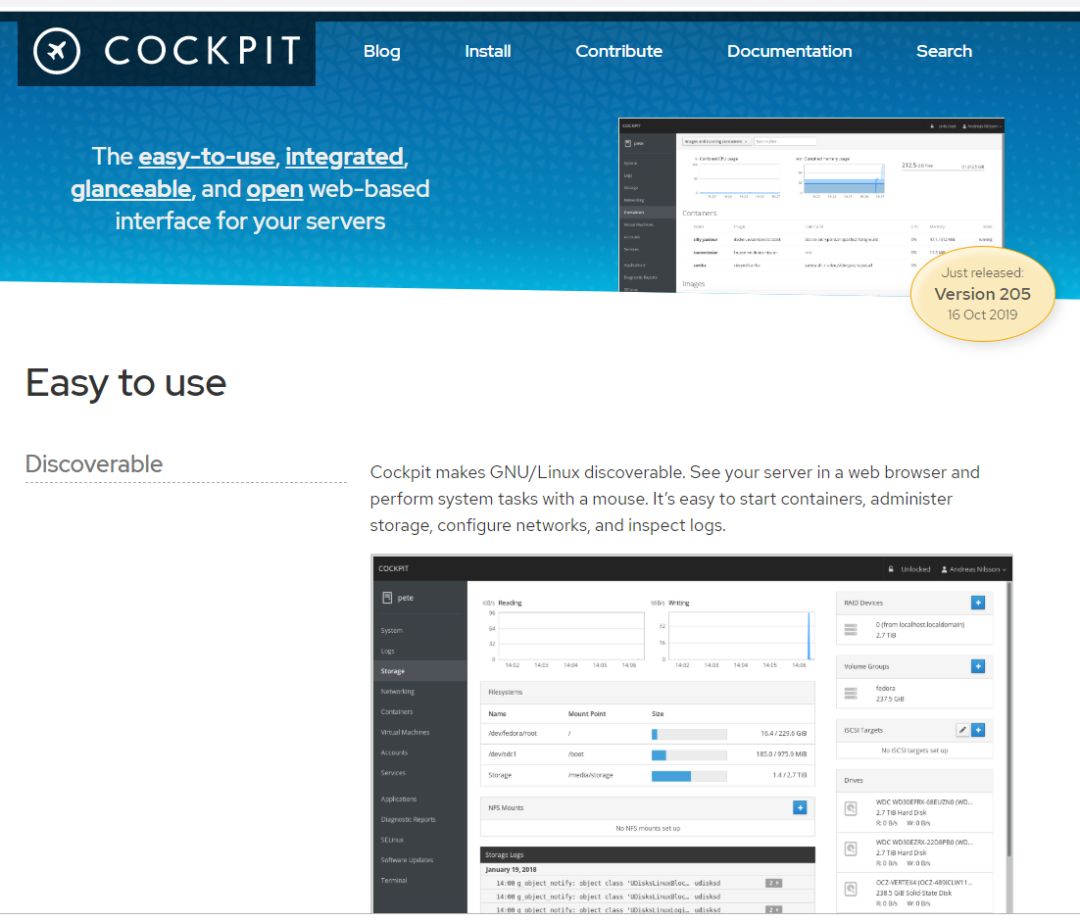The image size is (1080, 921).
Task: Click the OCZ-VERTEX4 solid state disk icon
Action: (x=851, y=889)
